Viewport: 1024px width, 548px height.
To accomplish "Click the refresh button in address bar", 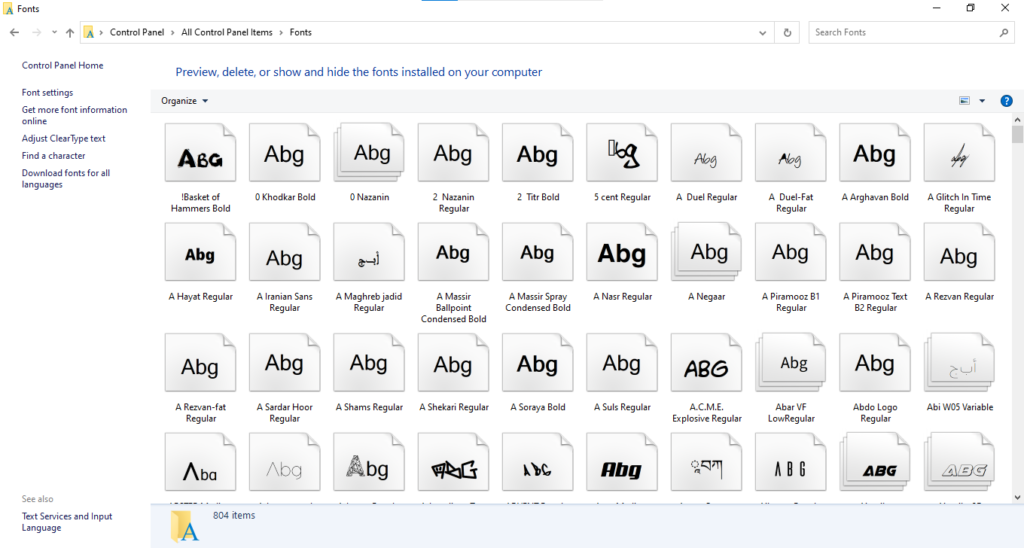I will point(787,32).
